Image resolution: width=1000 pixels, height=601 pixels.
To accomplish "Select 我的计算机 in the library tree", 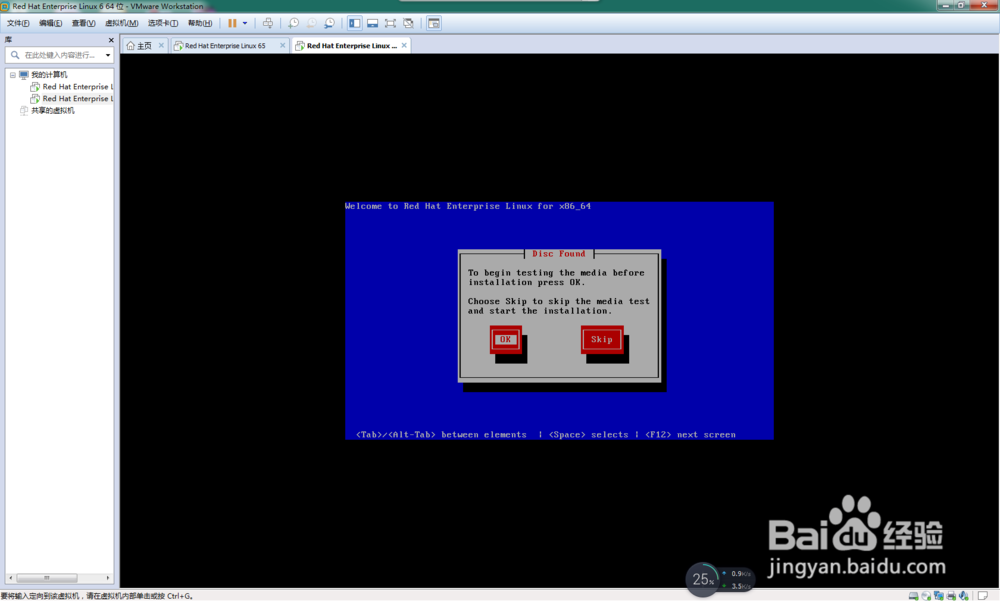I will pyautogui.click(x=49, y=75).
